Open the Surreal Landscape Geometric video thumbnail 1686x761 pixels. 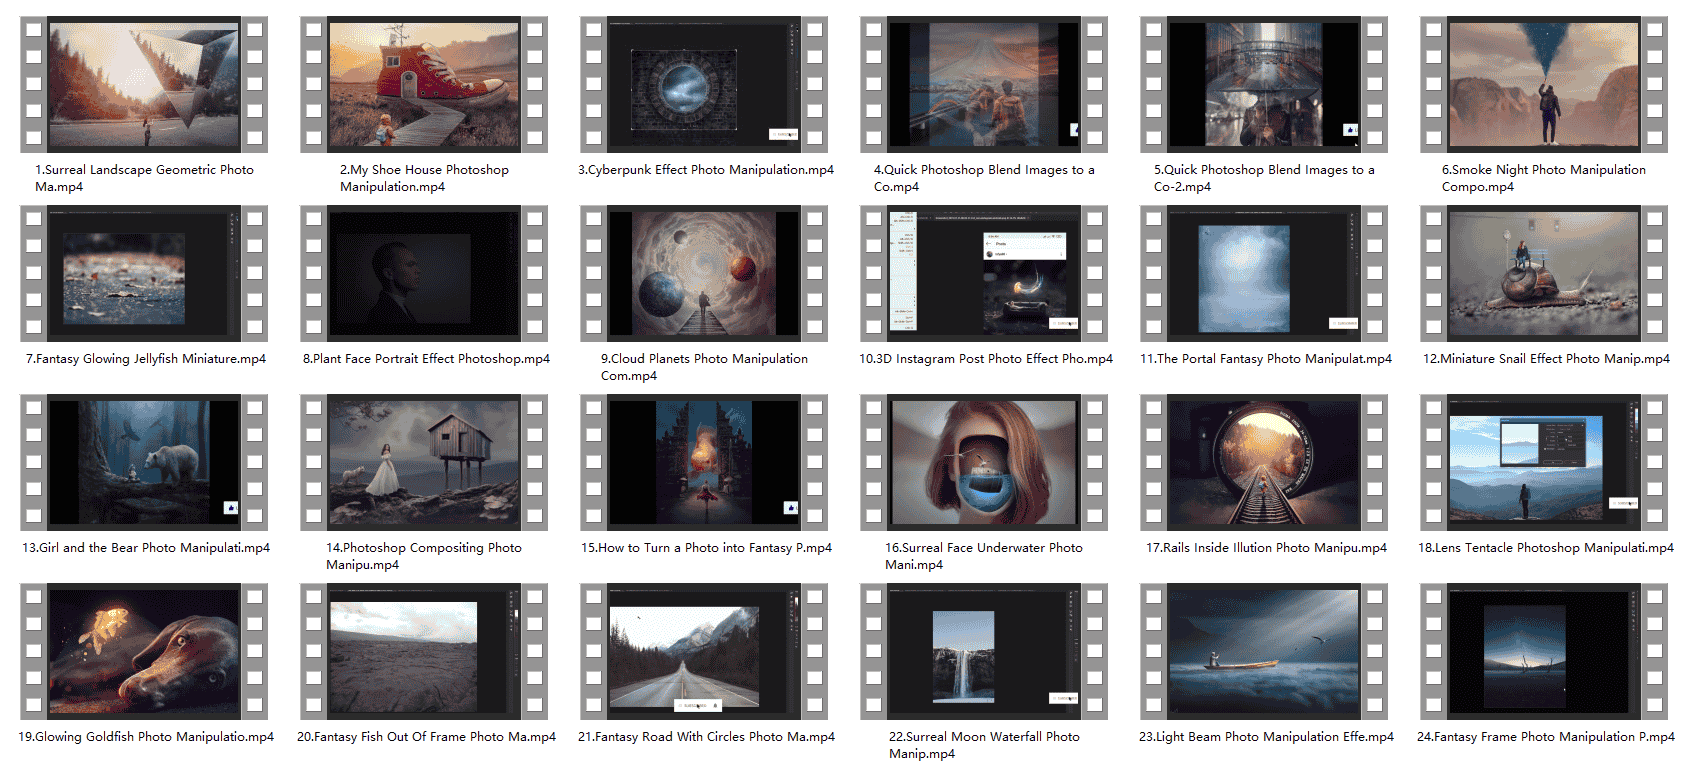[144, 84]
